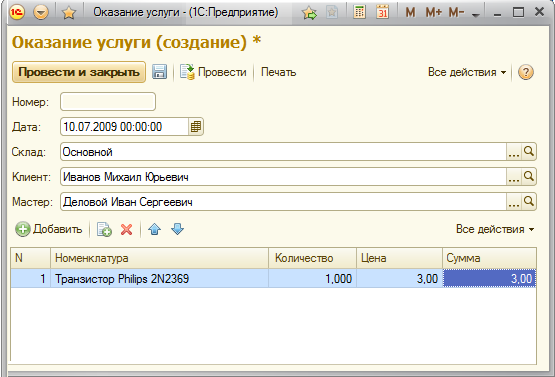Click the 'Номер' input field
Image resolution: width=555 pixels, height=377 pixels.
coord(108,102)
